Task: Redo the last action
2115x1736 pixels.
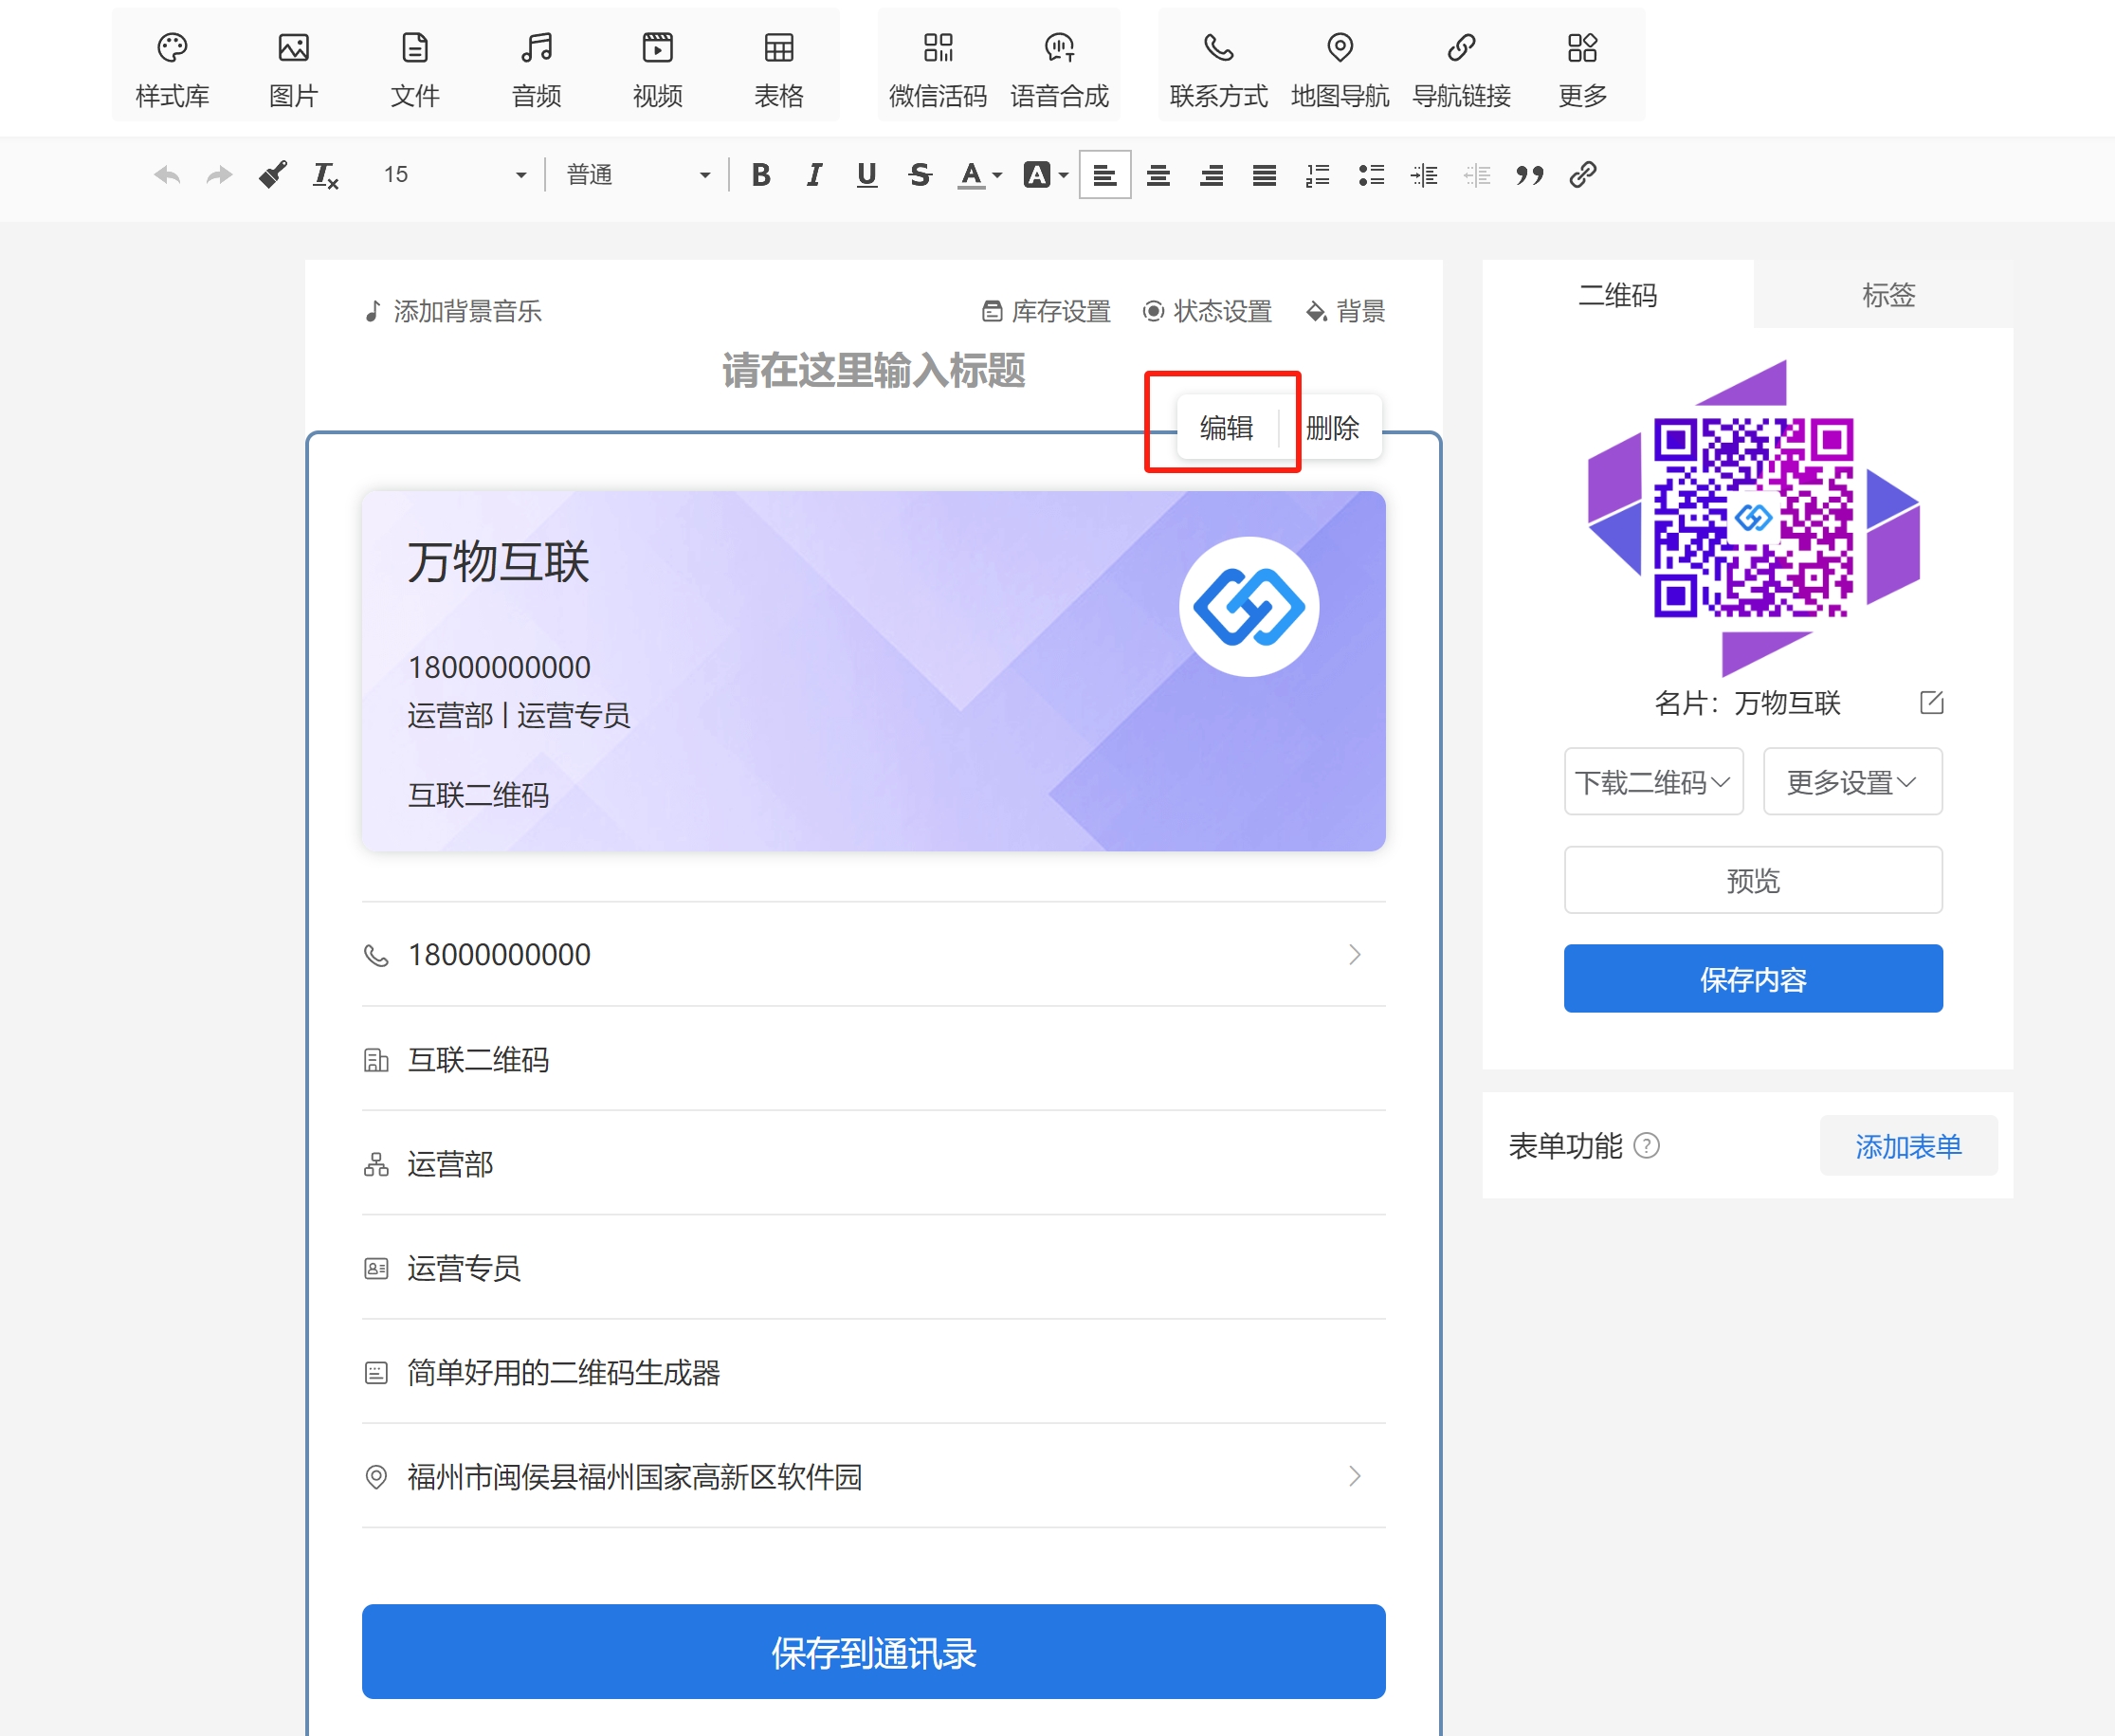Action: (219, 175)
